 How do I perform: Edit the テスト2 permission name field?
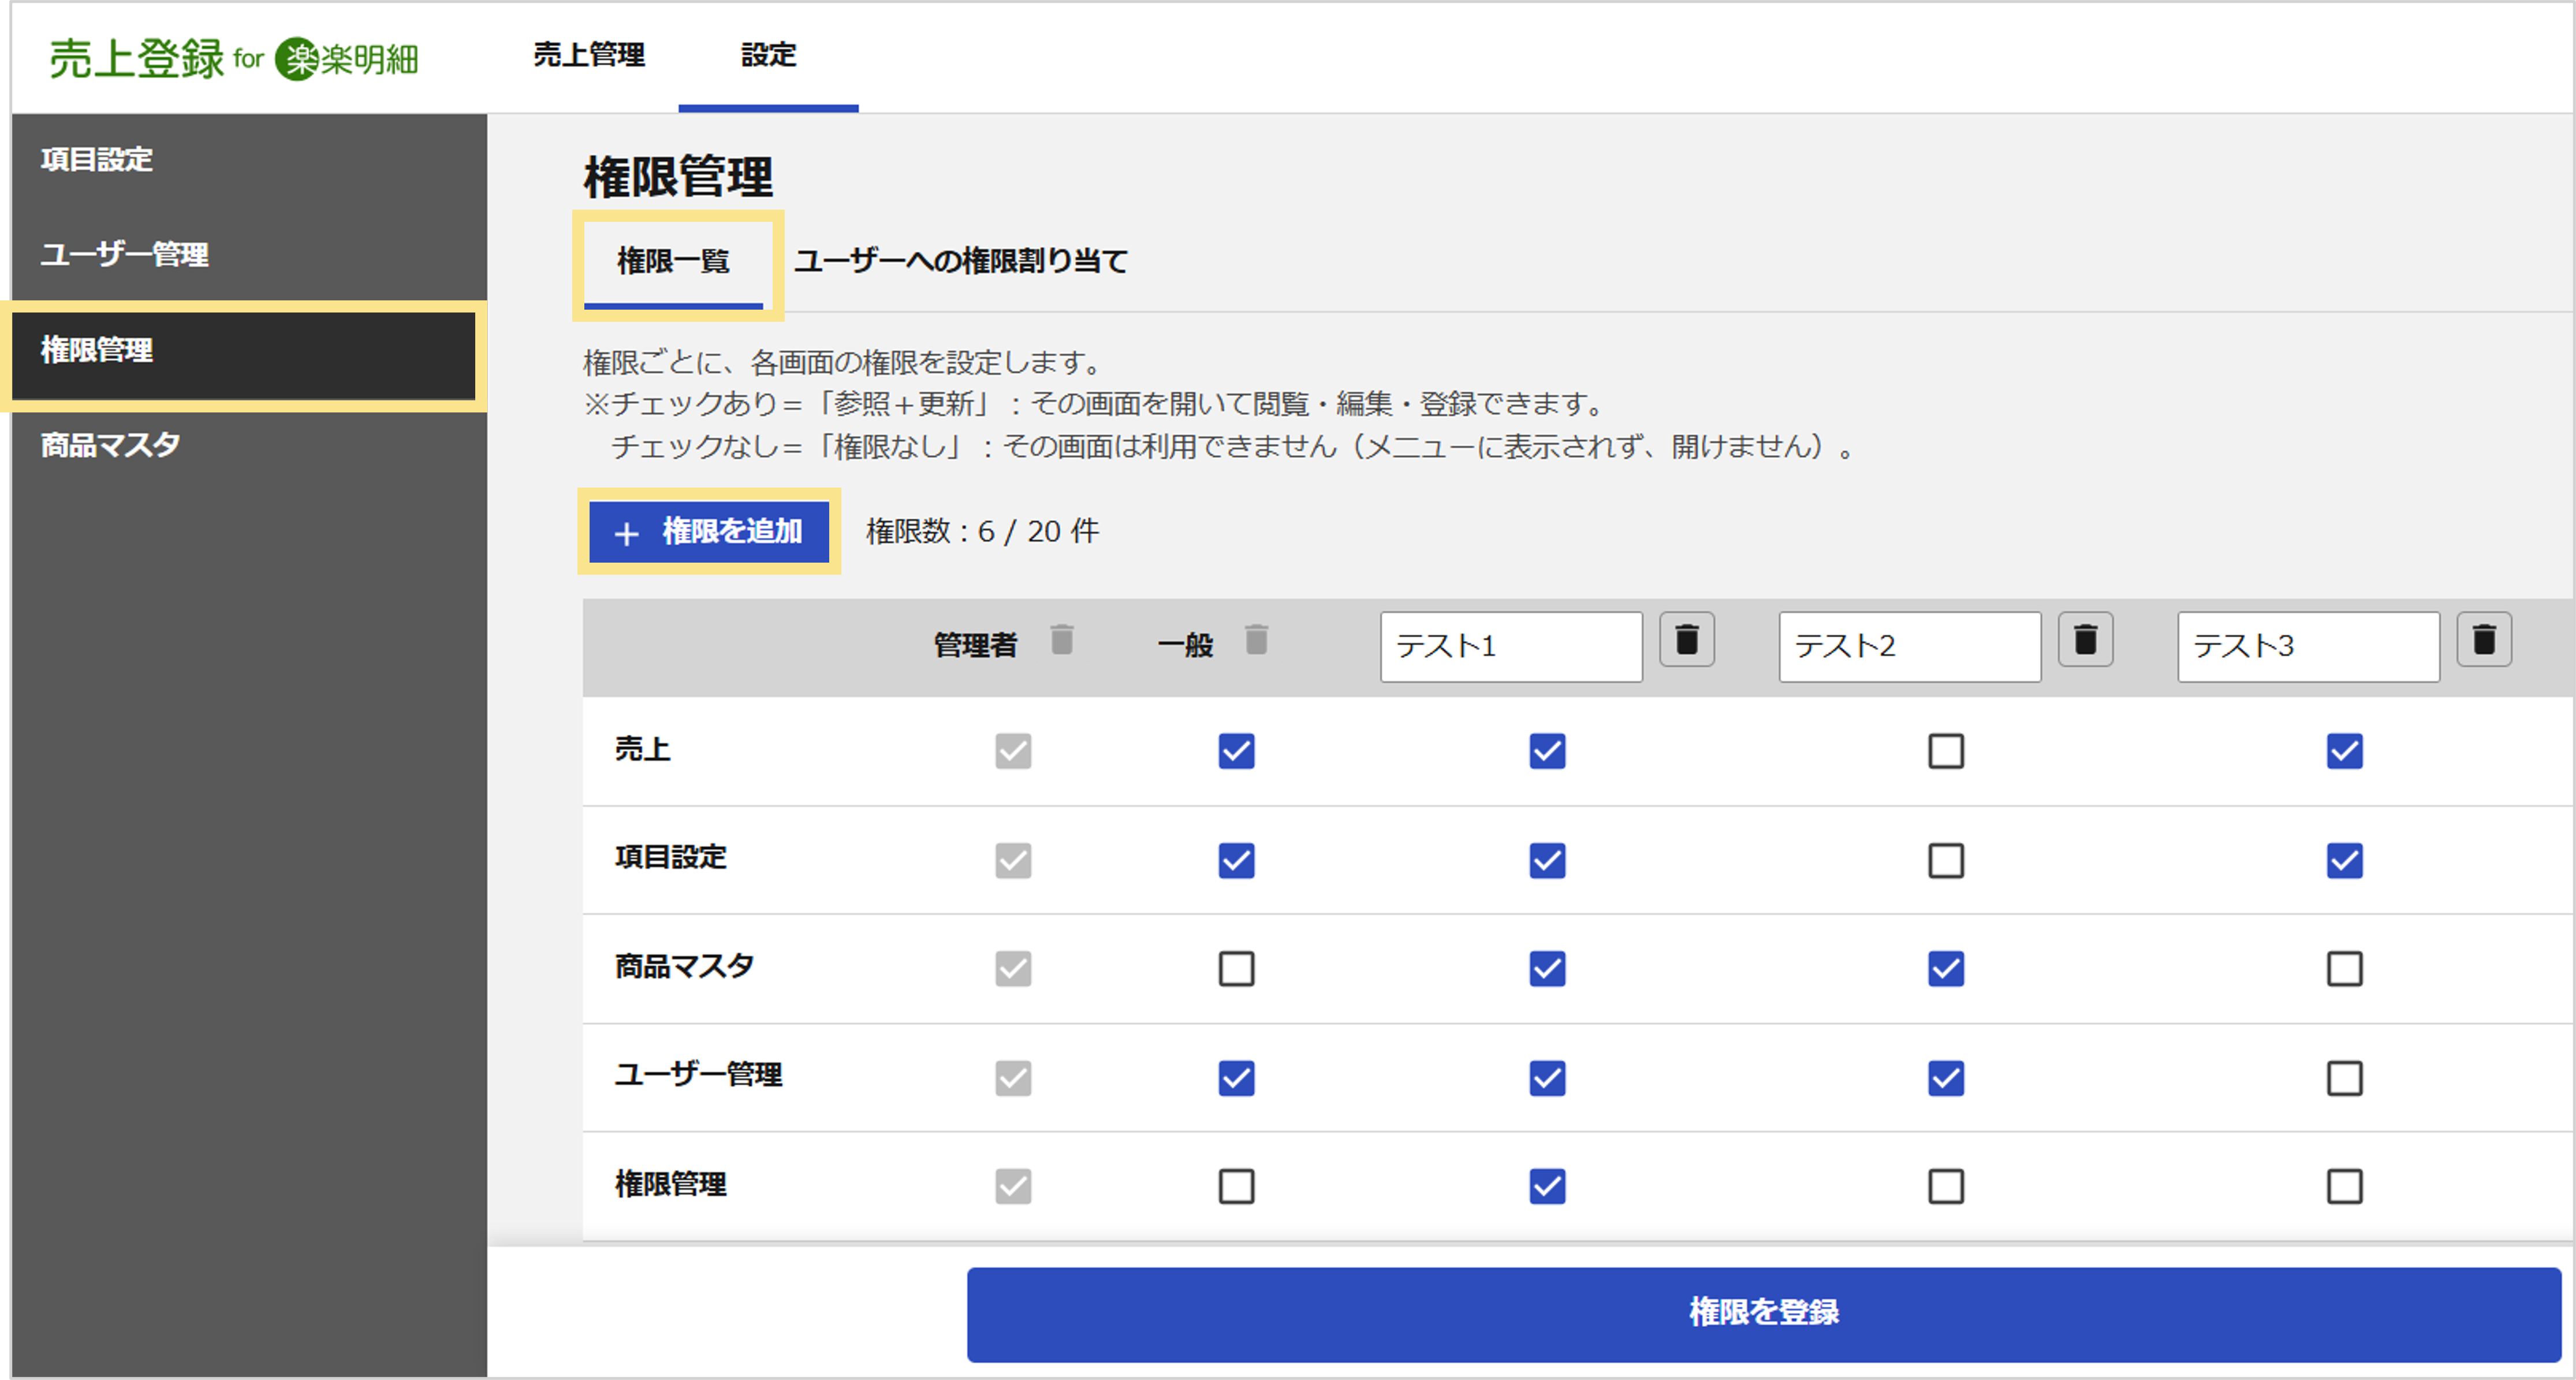click(1910, 647)
